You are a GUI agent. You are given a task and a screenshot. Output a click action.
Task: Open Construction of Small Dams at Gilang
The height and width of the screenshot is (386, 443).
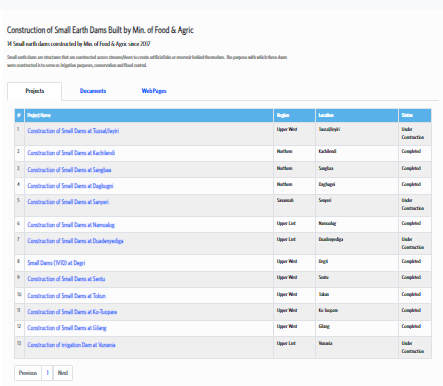[x=67, y=328]
